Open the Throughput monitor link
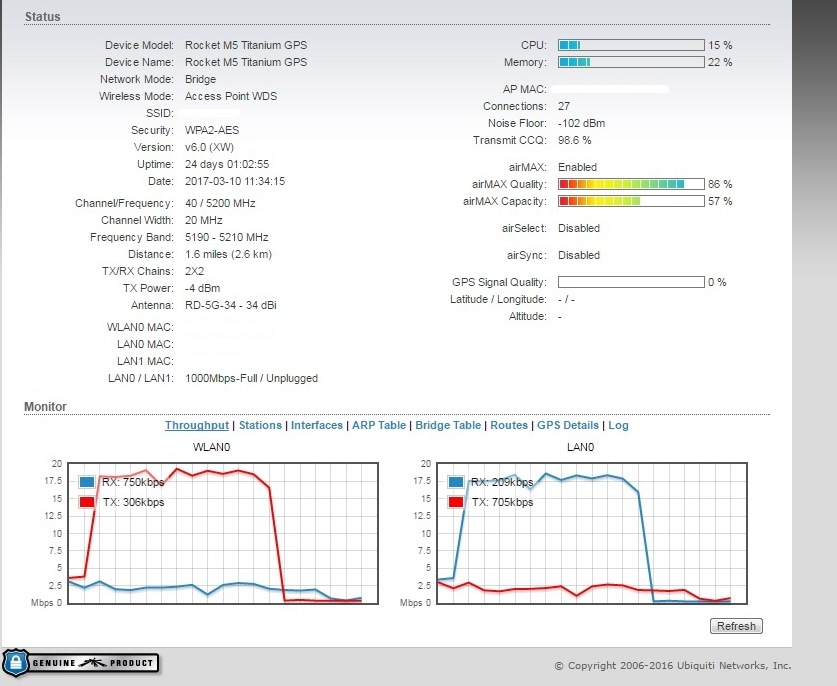 pos(196,425)
